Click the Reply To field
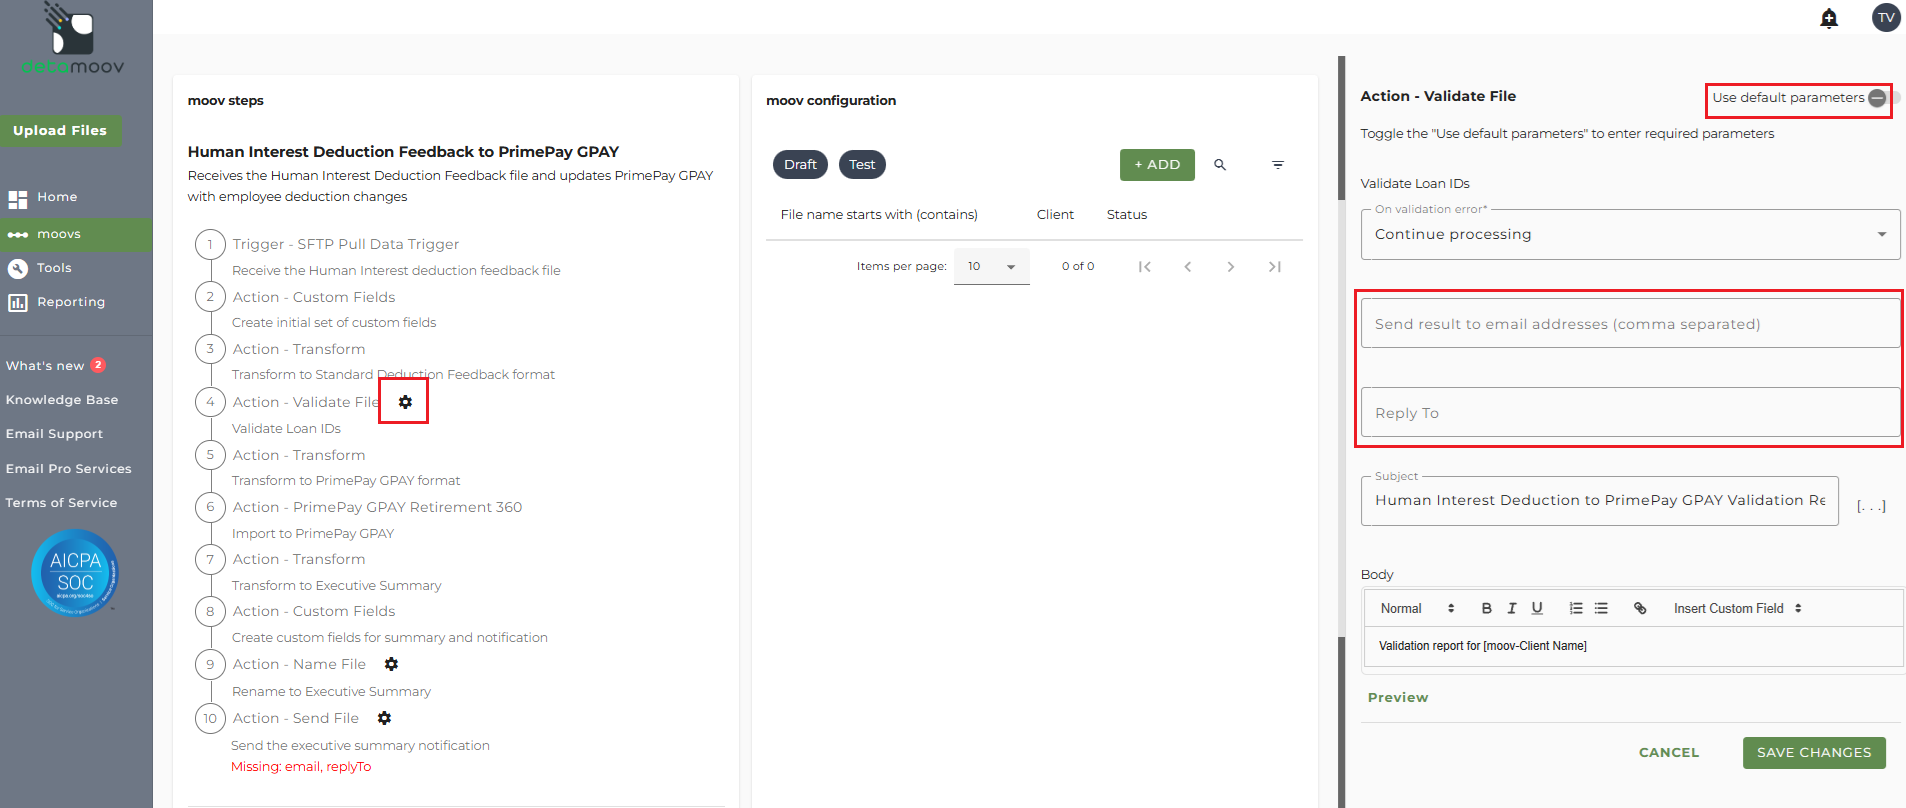 pyautogui.click(x=1630, y=412)
